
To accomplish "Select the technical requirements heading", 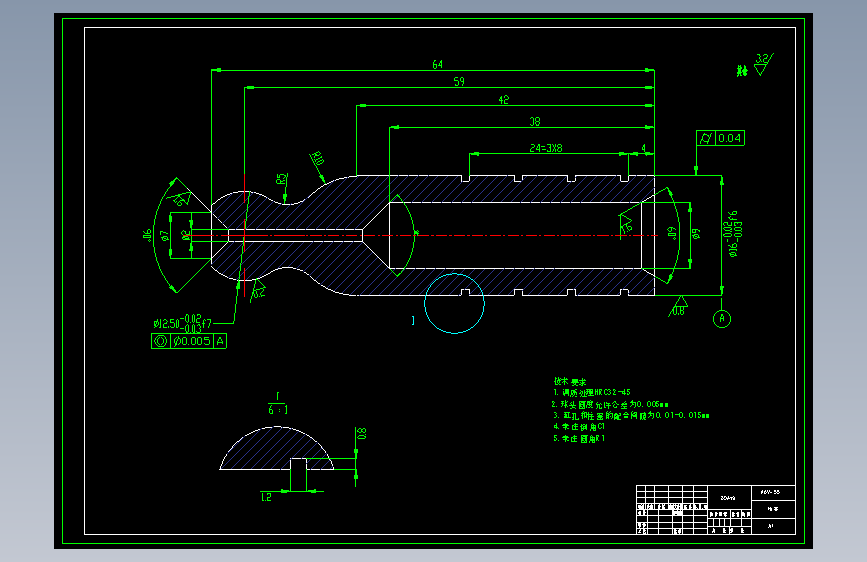I will (x=570, y=382).
